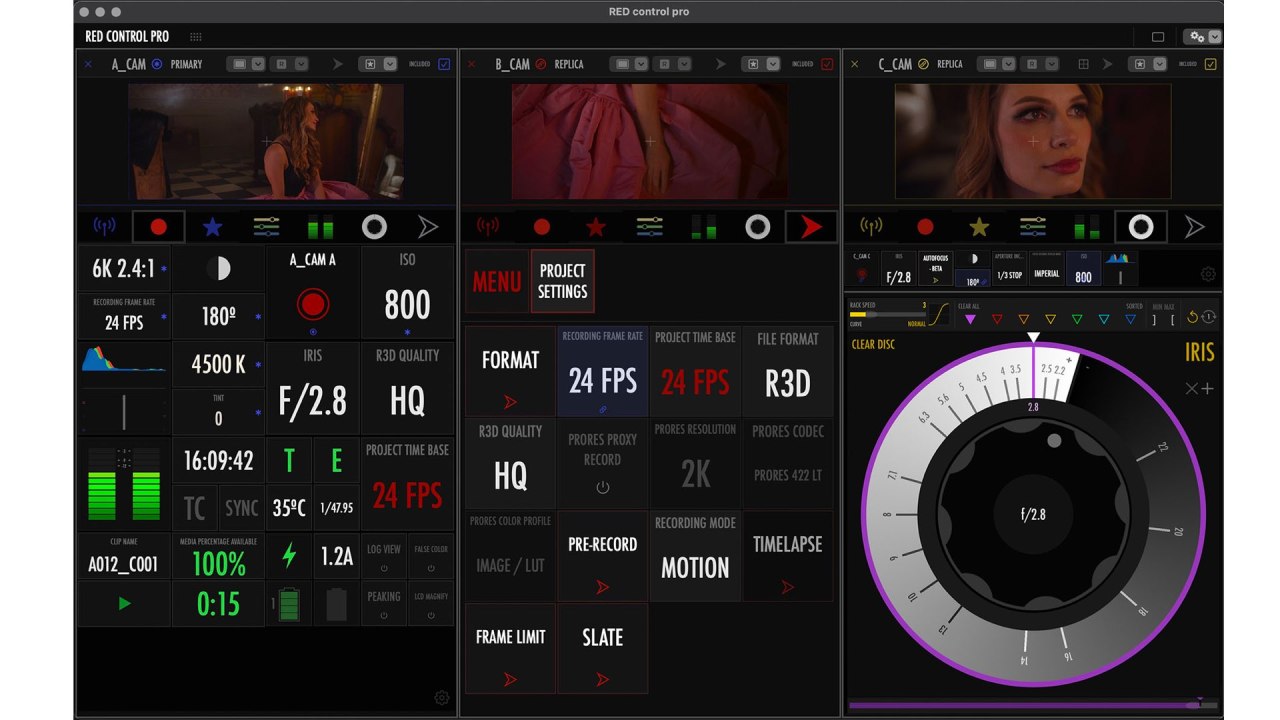Toggle B_CAM INCLUDED checkbox
This screenshot has height=720, width=1280.
click(827, 64)
